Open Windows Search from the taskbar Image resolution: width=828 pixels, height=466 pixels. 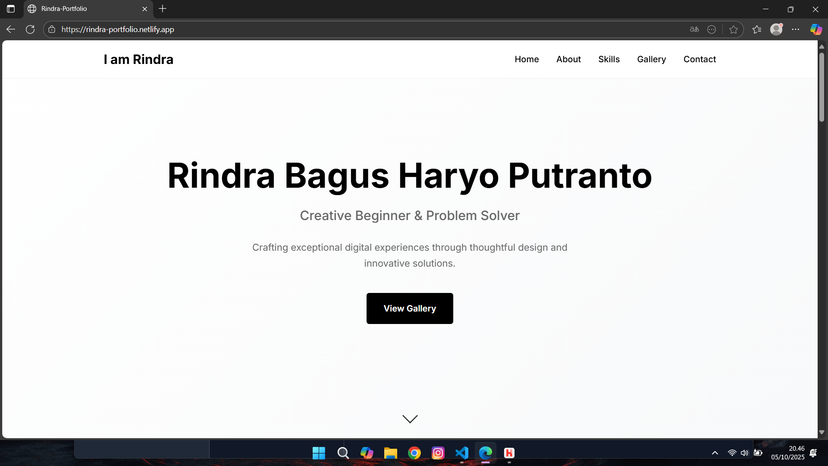pyautogui.click(x=343, y=453)
